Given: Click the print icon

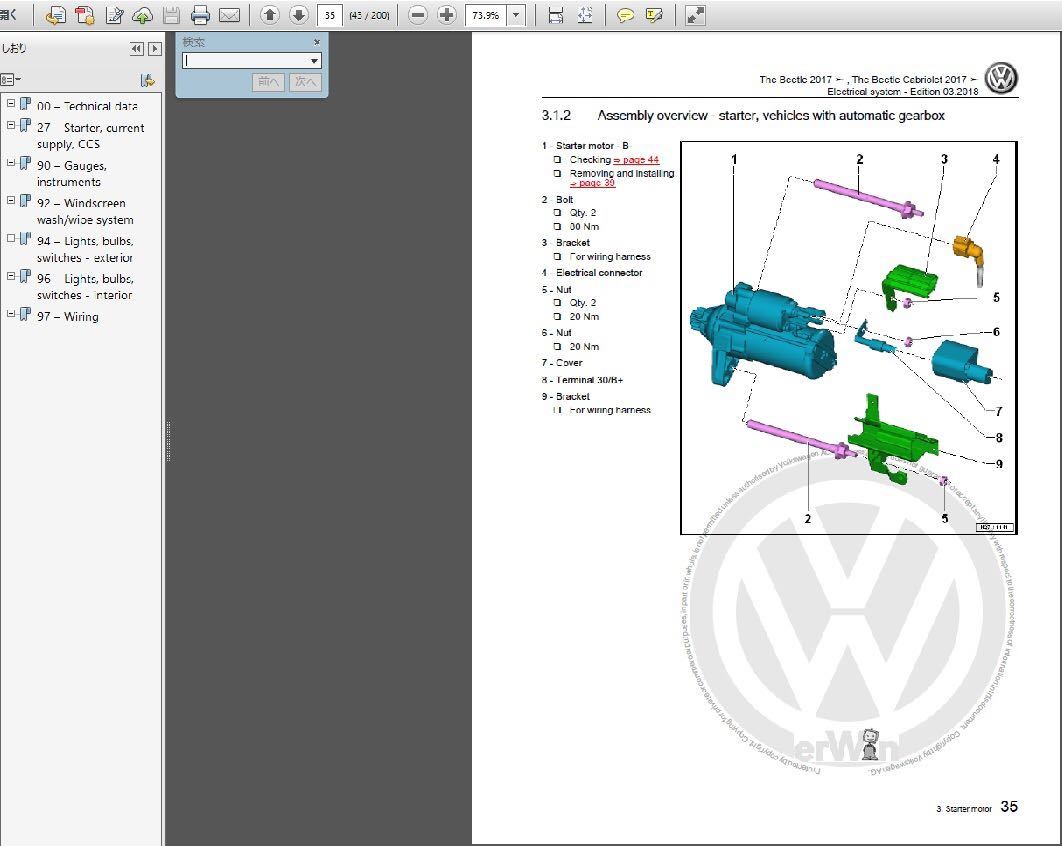Looking at the screenshot, I should click(200, 15).
